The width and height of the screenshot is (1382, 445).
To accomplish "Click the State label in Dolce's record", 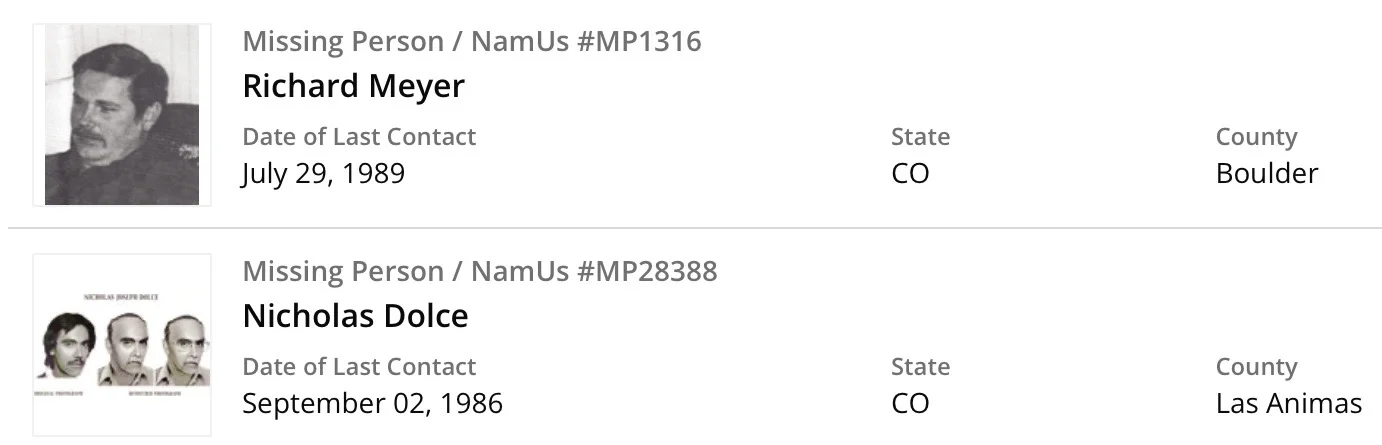I will click(x=920, y=366).
